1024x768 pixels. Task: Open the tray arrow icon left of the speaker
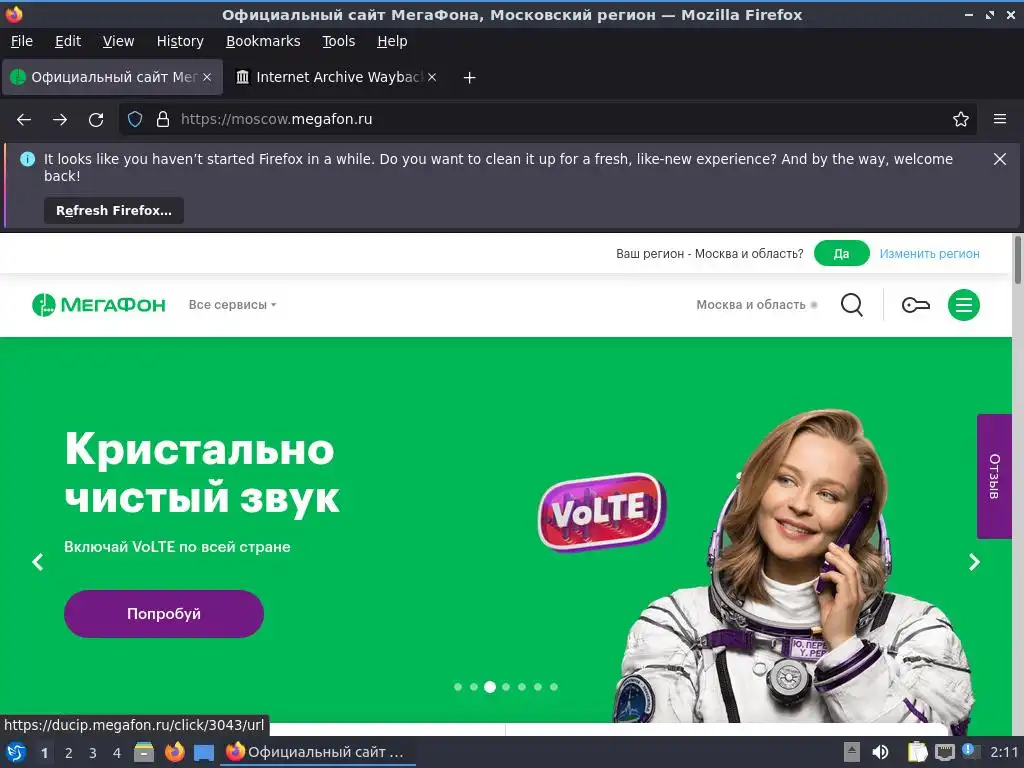(852, 752)
